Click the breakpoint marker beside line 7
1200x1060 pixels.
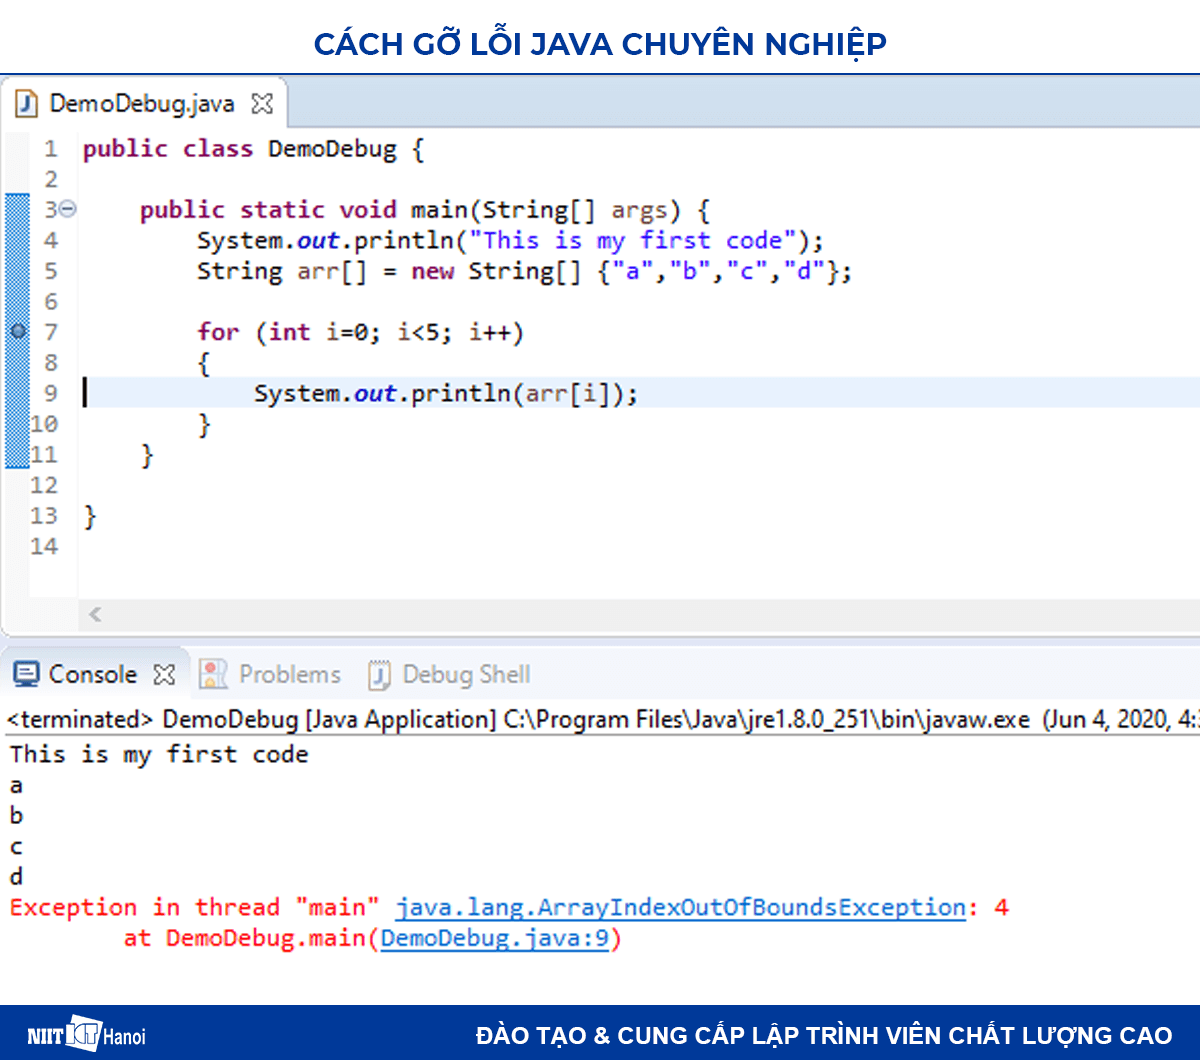pos(16,331)
